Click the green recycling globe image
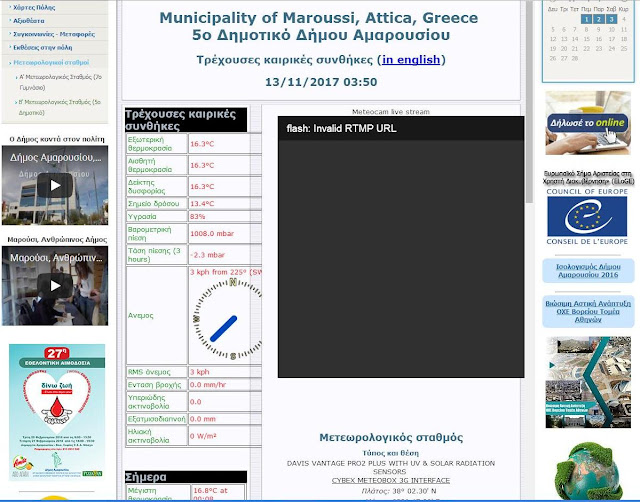Viewport: 640px width, 502px height. click(589, 471)
